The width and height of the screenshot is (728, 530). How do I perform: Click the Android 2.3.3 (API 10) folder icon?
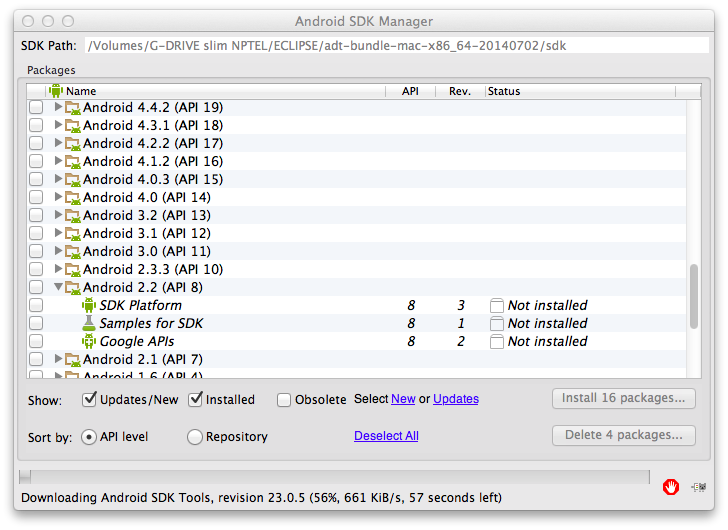pos(72,270)
